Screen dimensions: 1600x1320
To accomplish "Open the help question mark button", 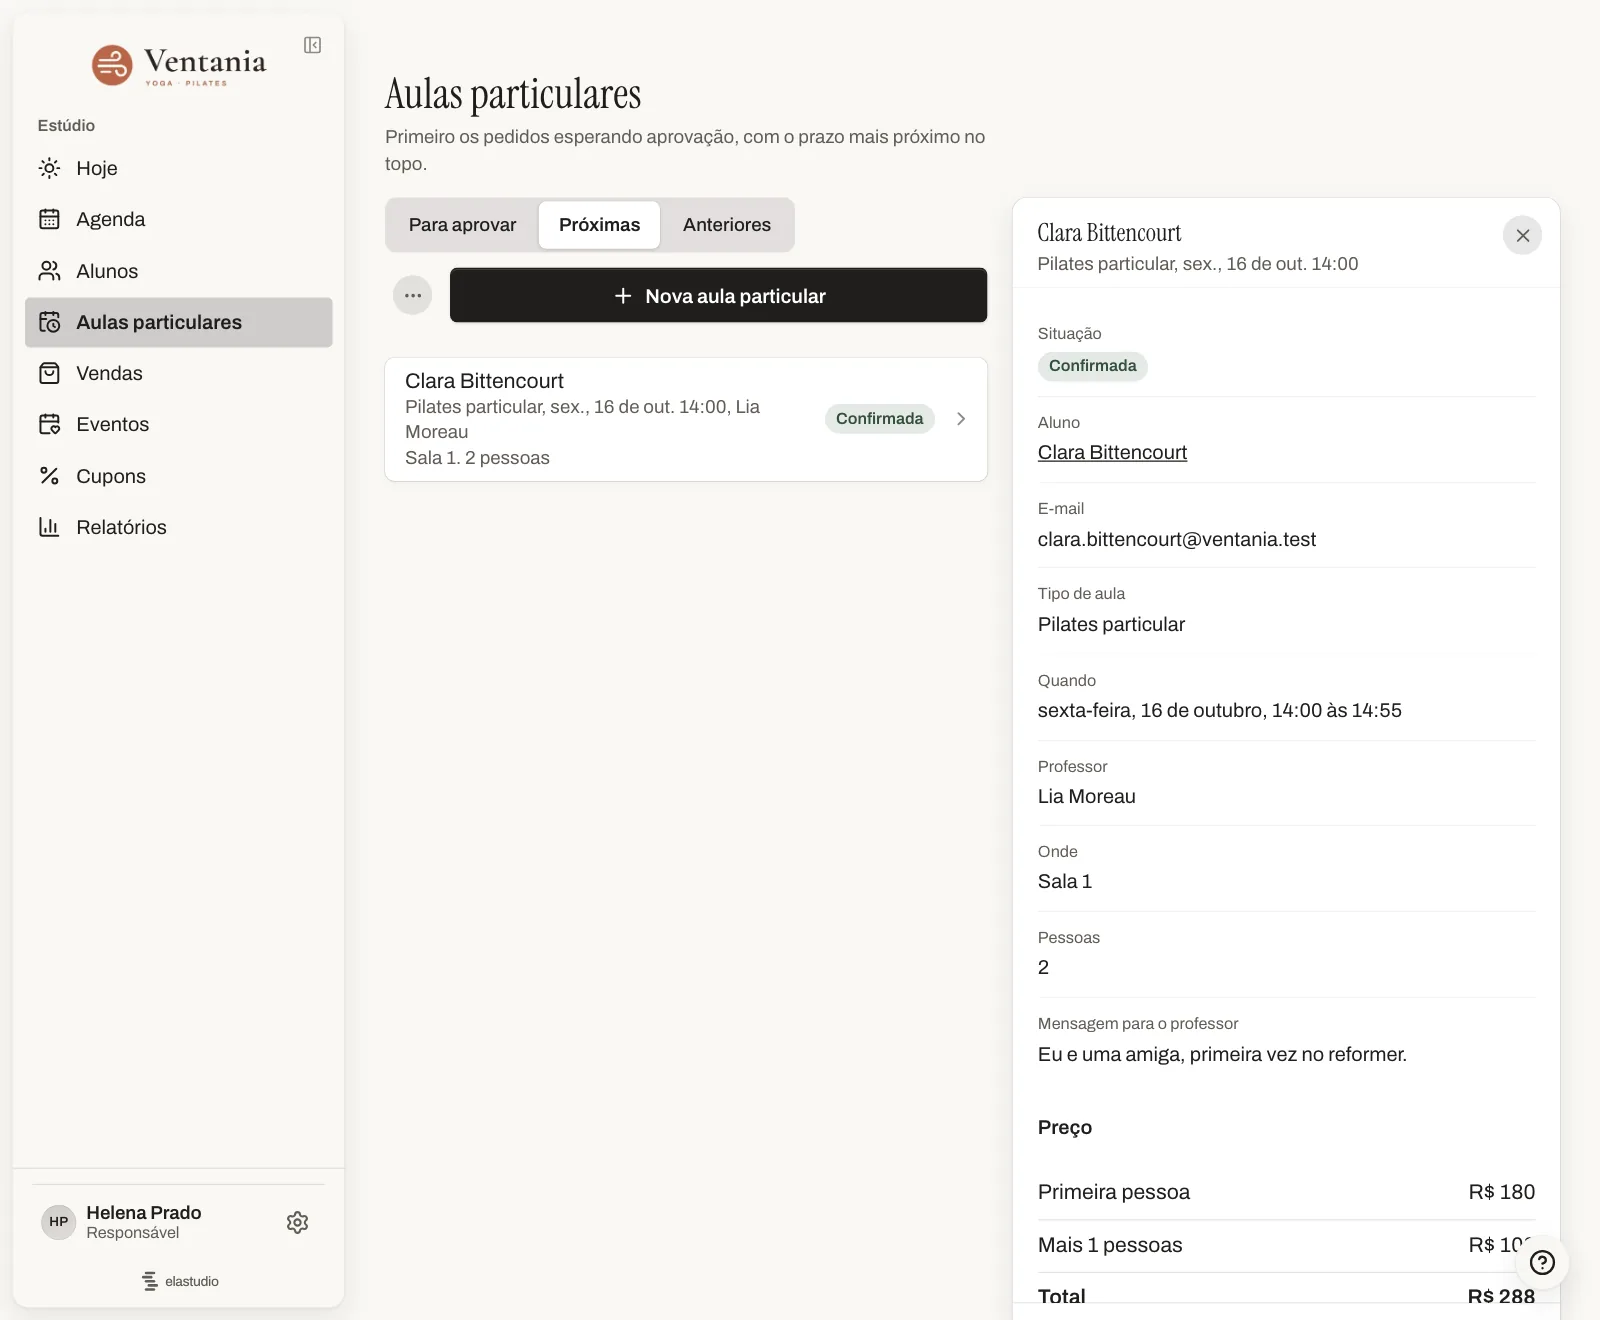I will 1542,1263.
